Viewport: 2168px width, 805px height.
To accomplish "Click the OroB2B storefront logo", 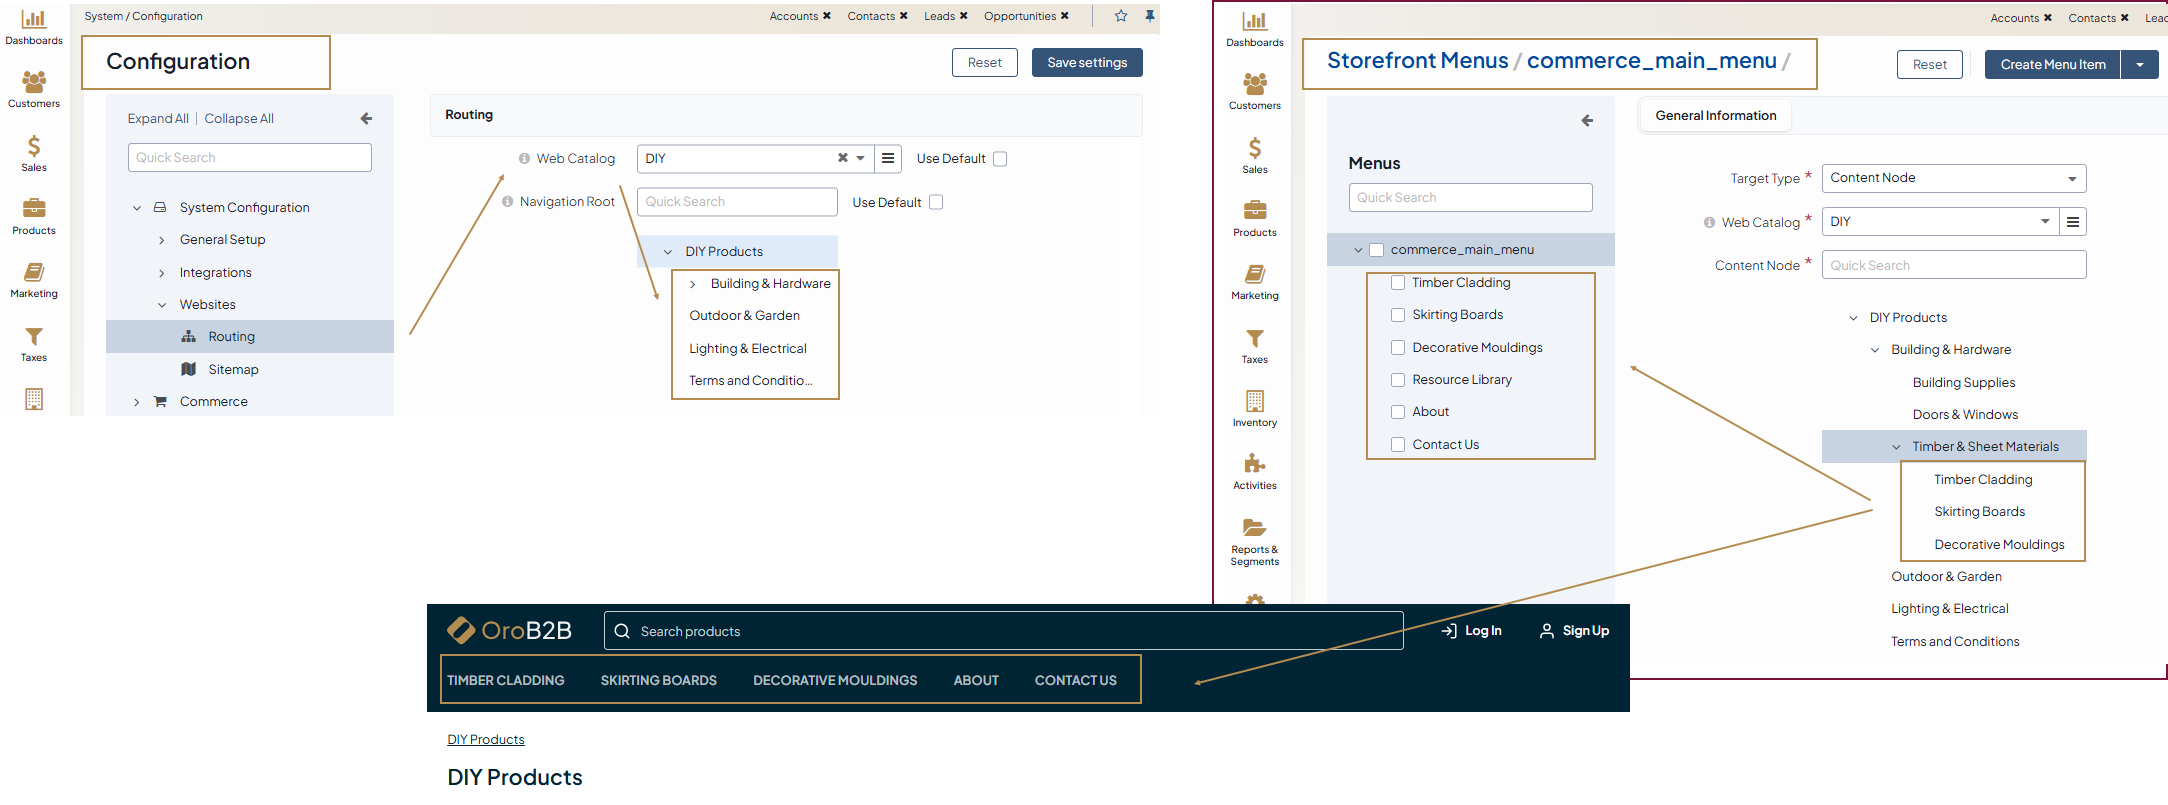I will 509,630.
